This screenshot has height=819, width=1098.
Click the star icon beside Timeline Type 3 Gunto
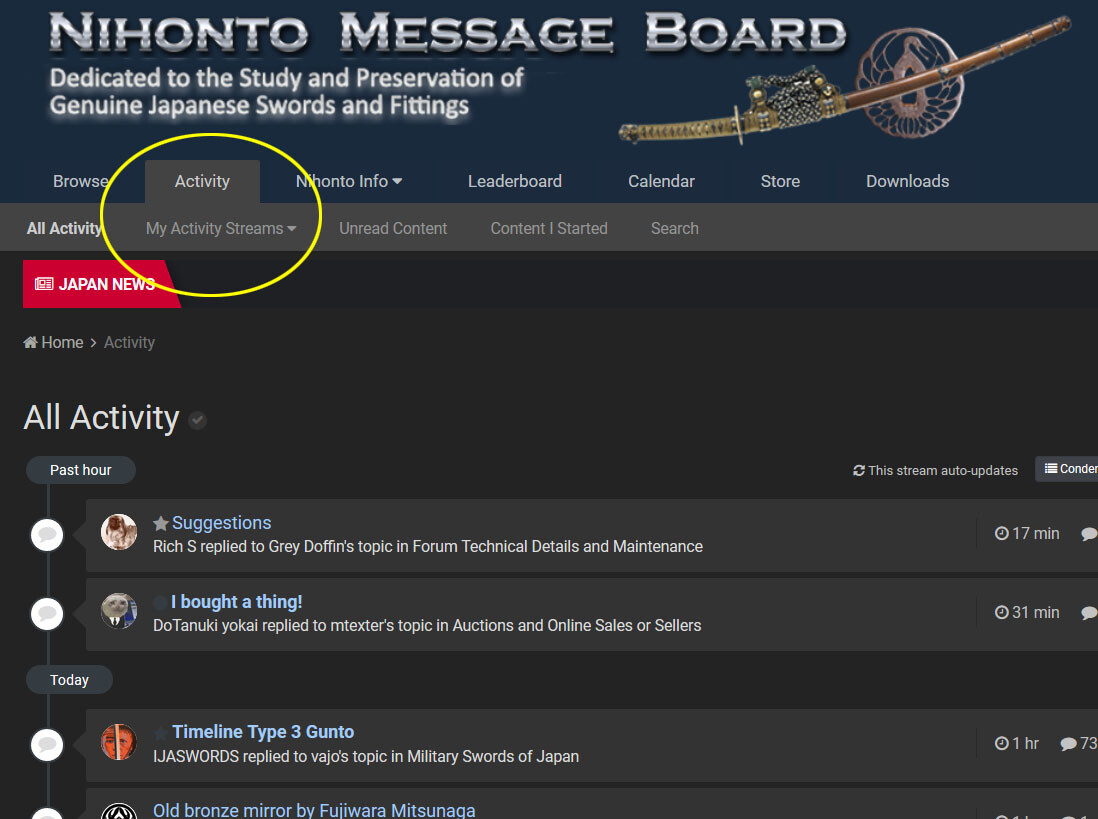160,733
